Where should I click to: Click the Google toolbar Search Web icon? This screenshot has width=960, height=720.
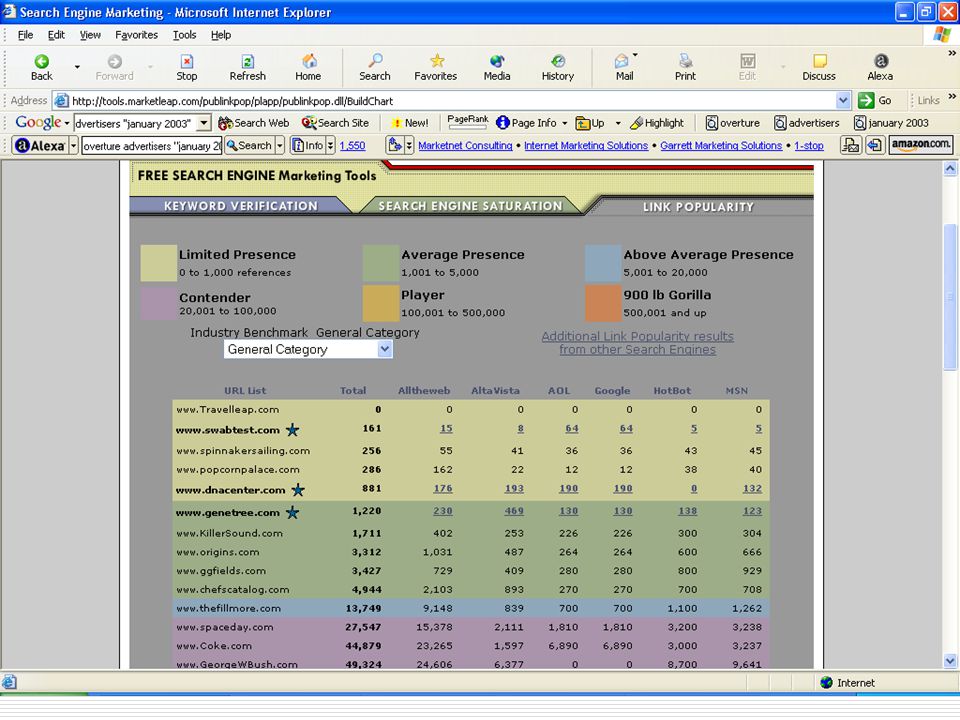225,123
